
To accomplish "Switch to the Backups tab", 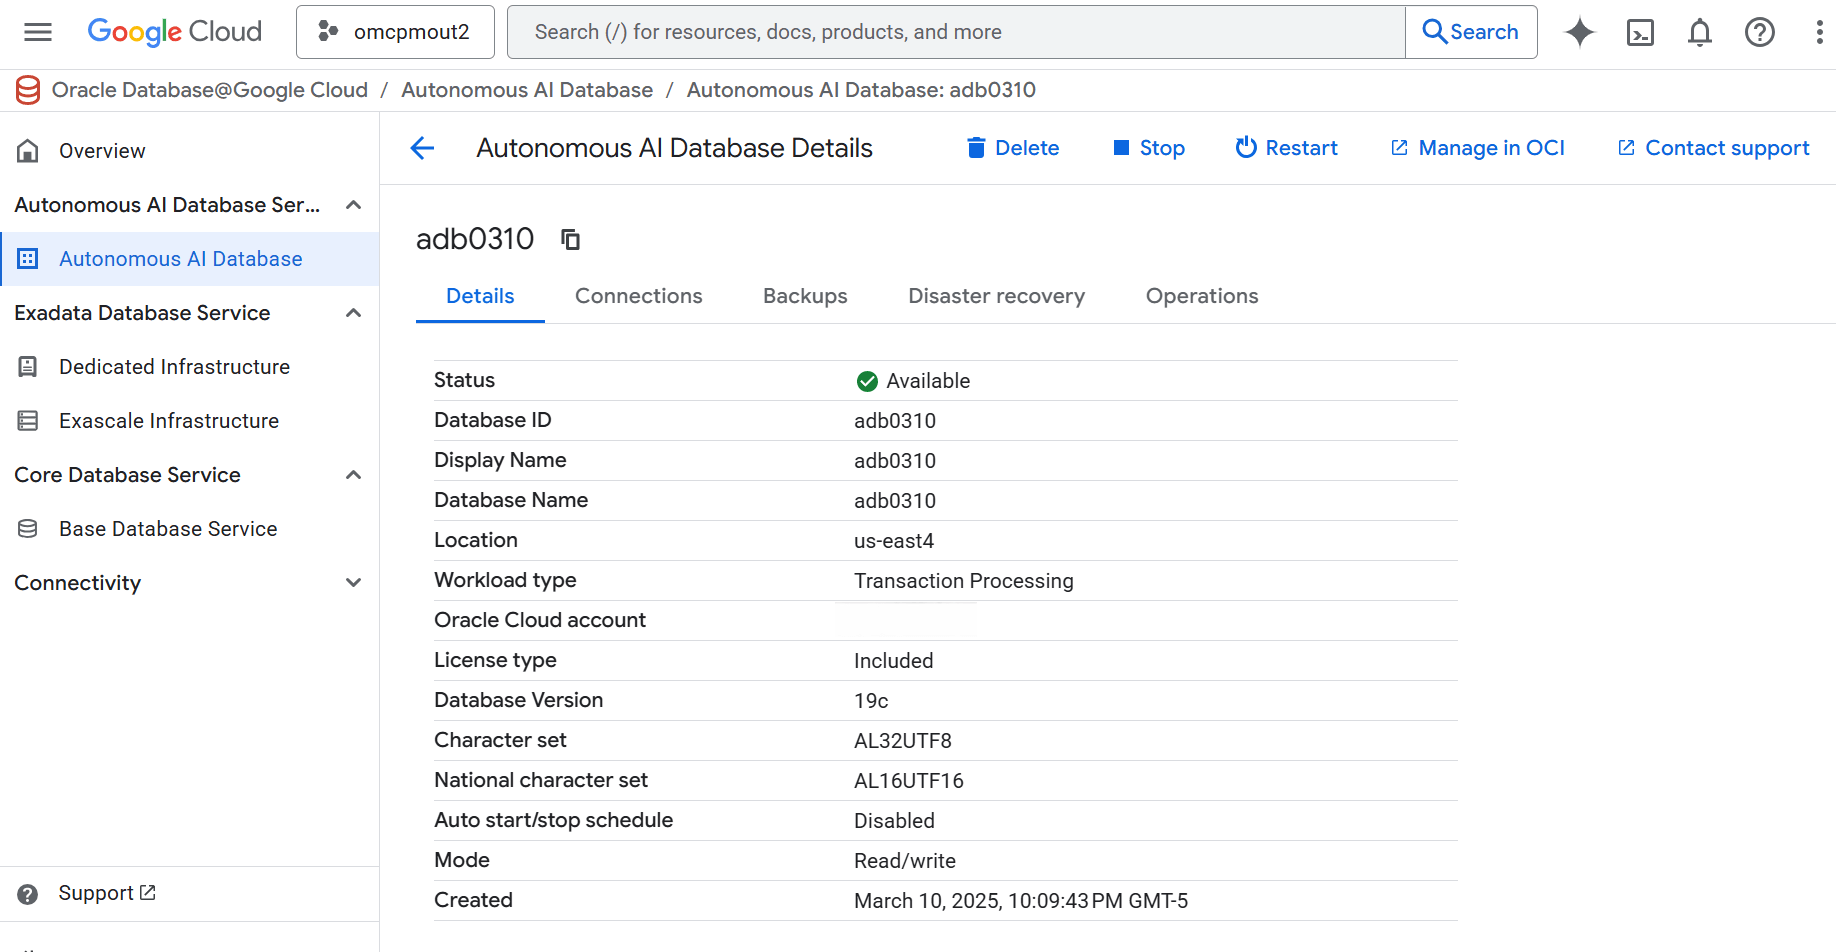I will pos(805,296).
